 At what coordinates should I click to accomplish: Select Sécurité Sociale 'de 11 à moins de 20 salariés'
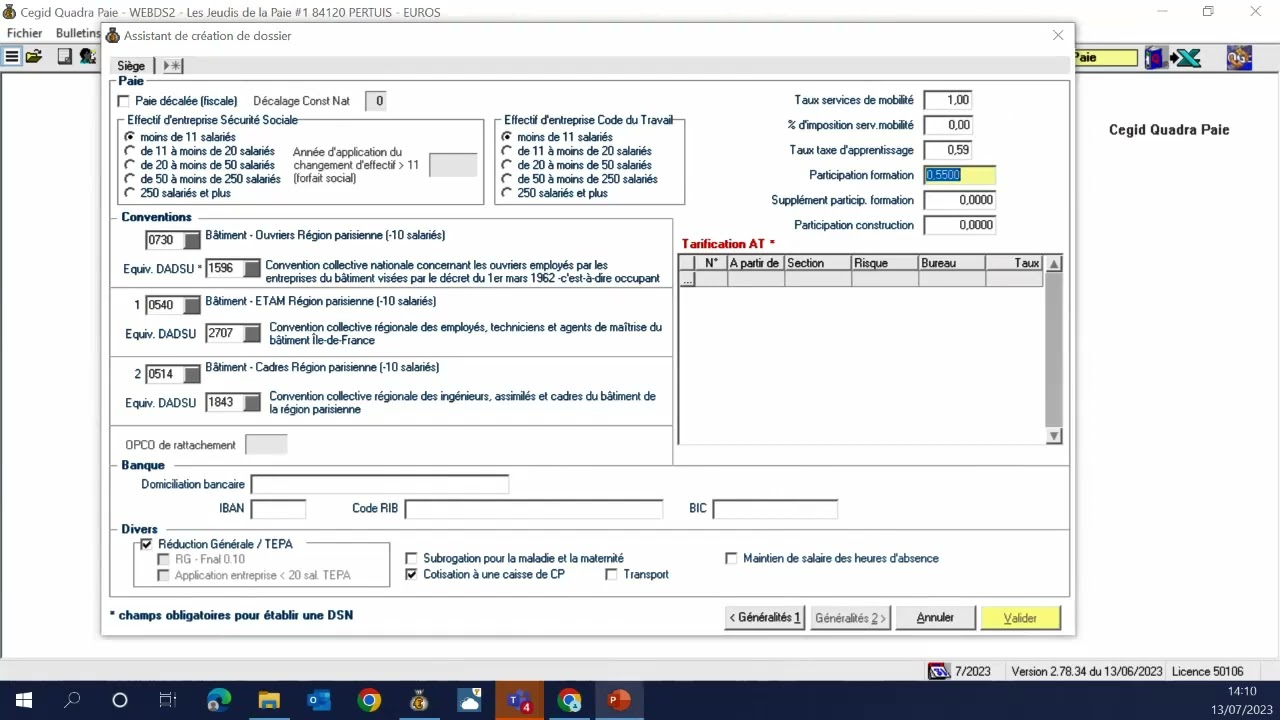[x=129, y=151]
